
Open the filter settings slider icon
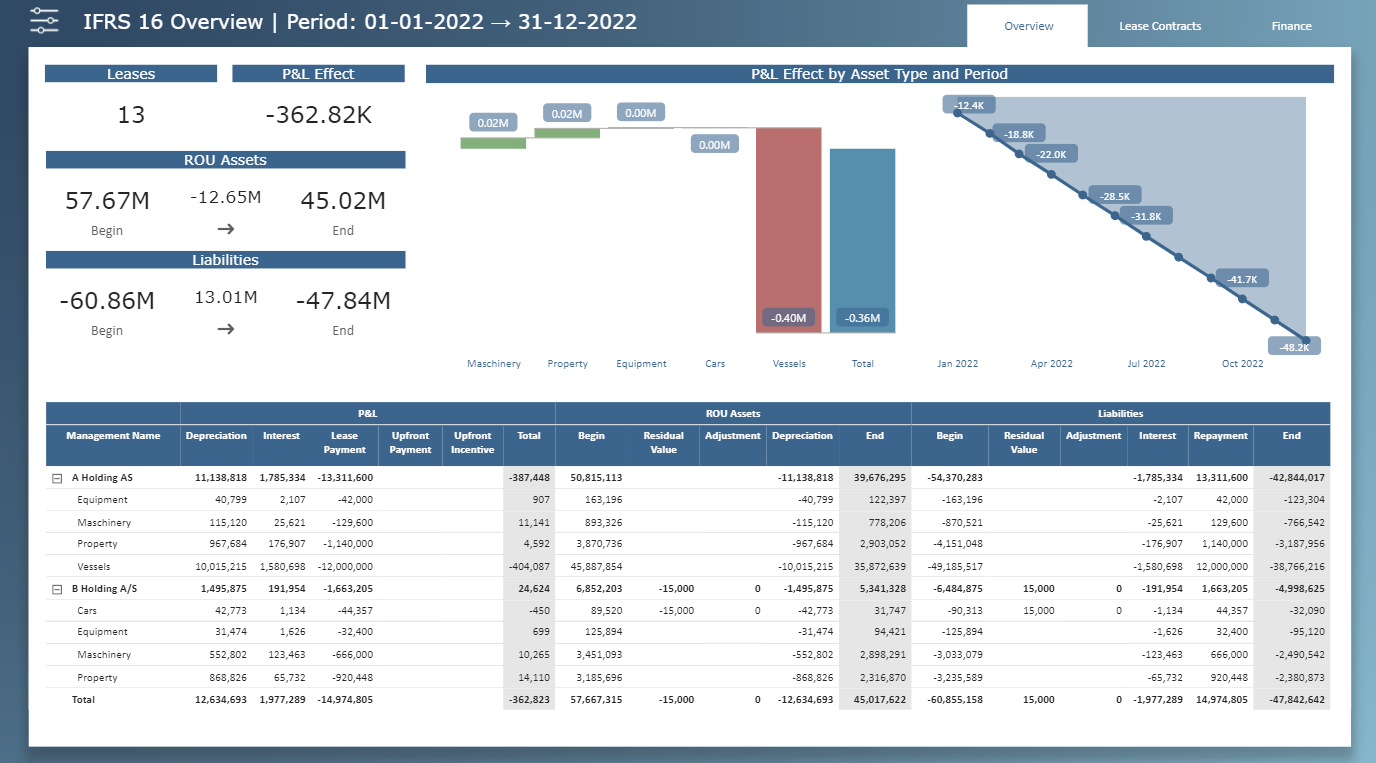tap(44, 21)
